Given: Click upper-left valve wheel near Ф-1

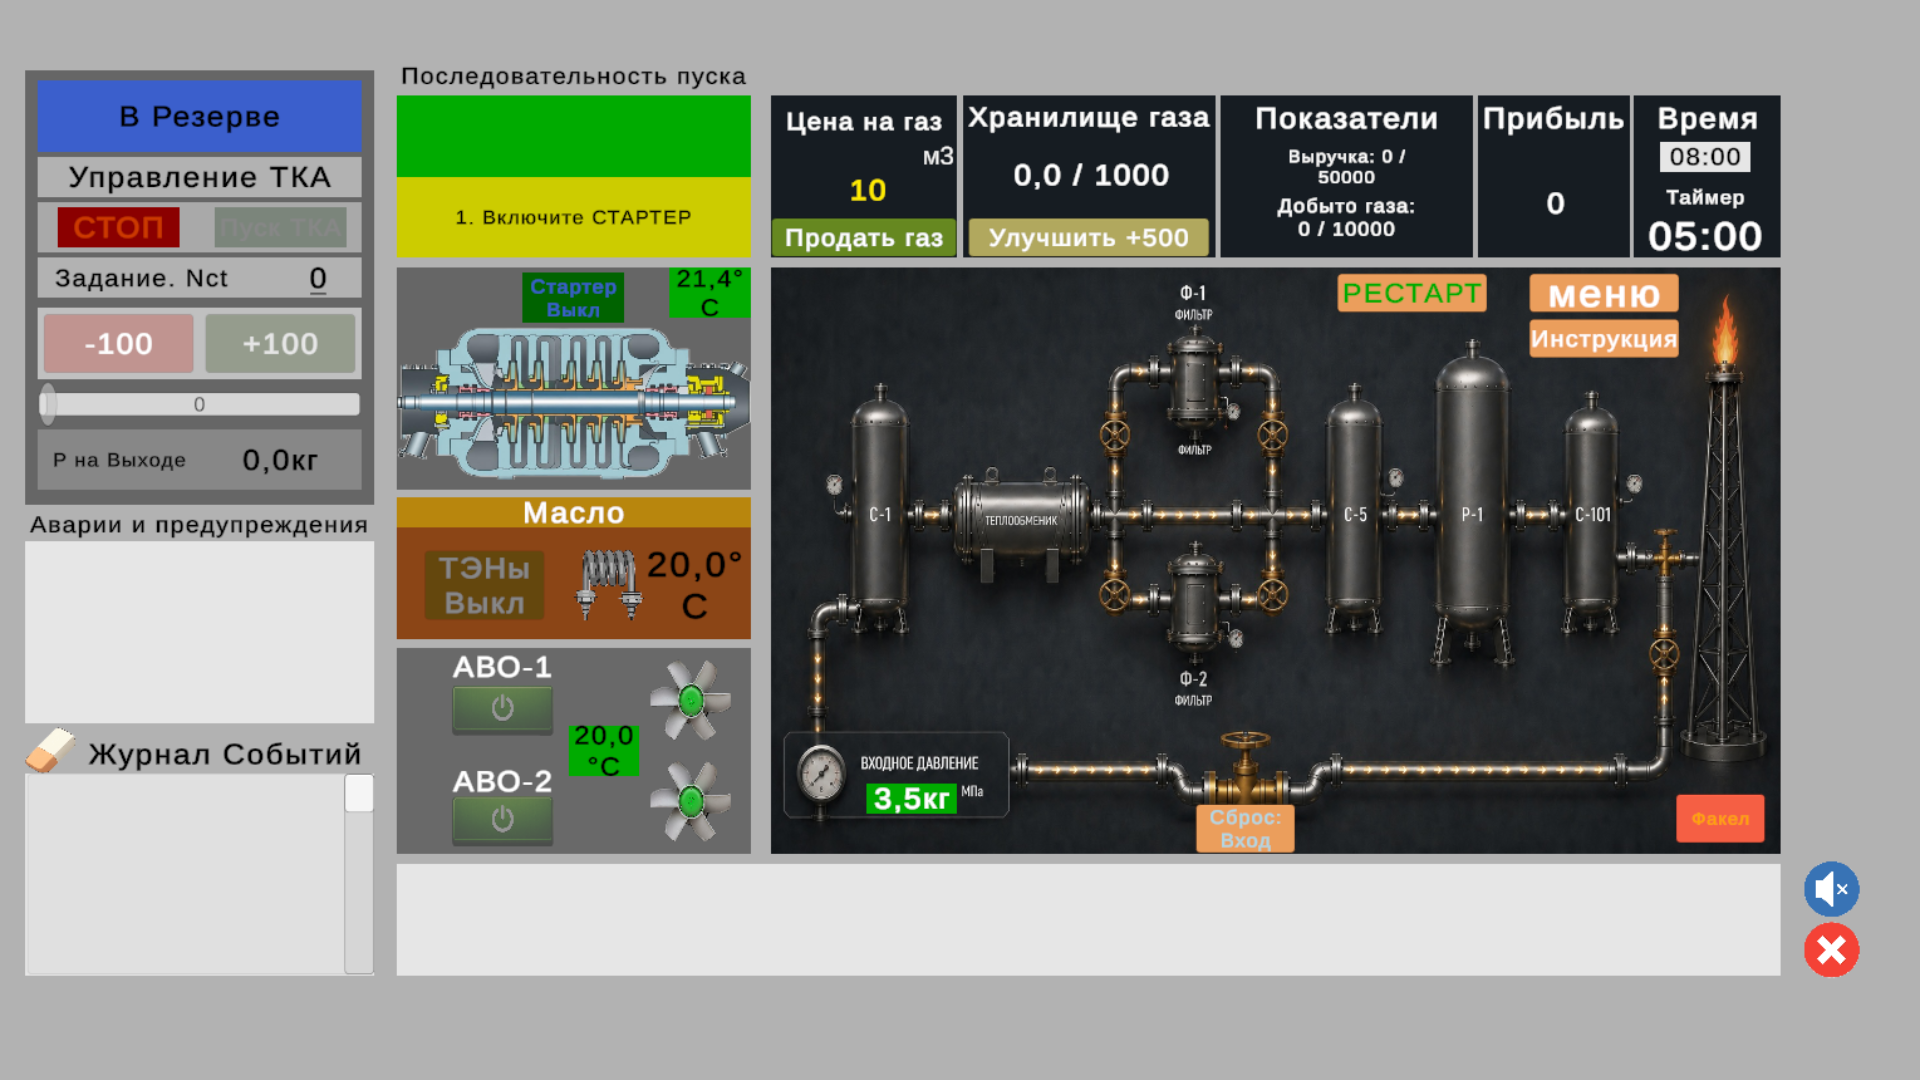Looking at the screenshot, I should click(1115, 436).
